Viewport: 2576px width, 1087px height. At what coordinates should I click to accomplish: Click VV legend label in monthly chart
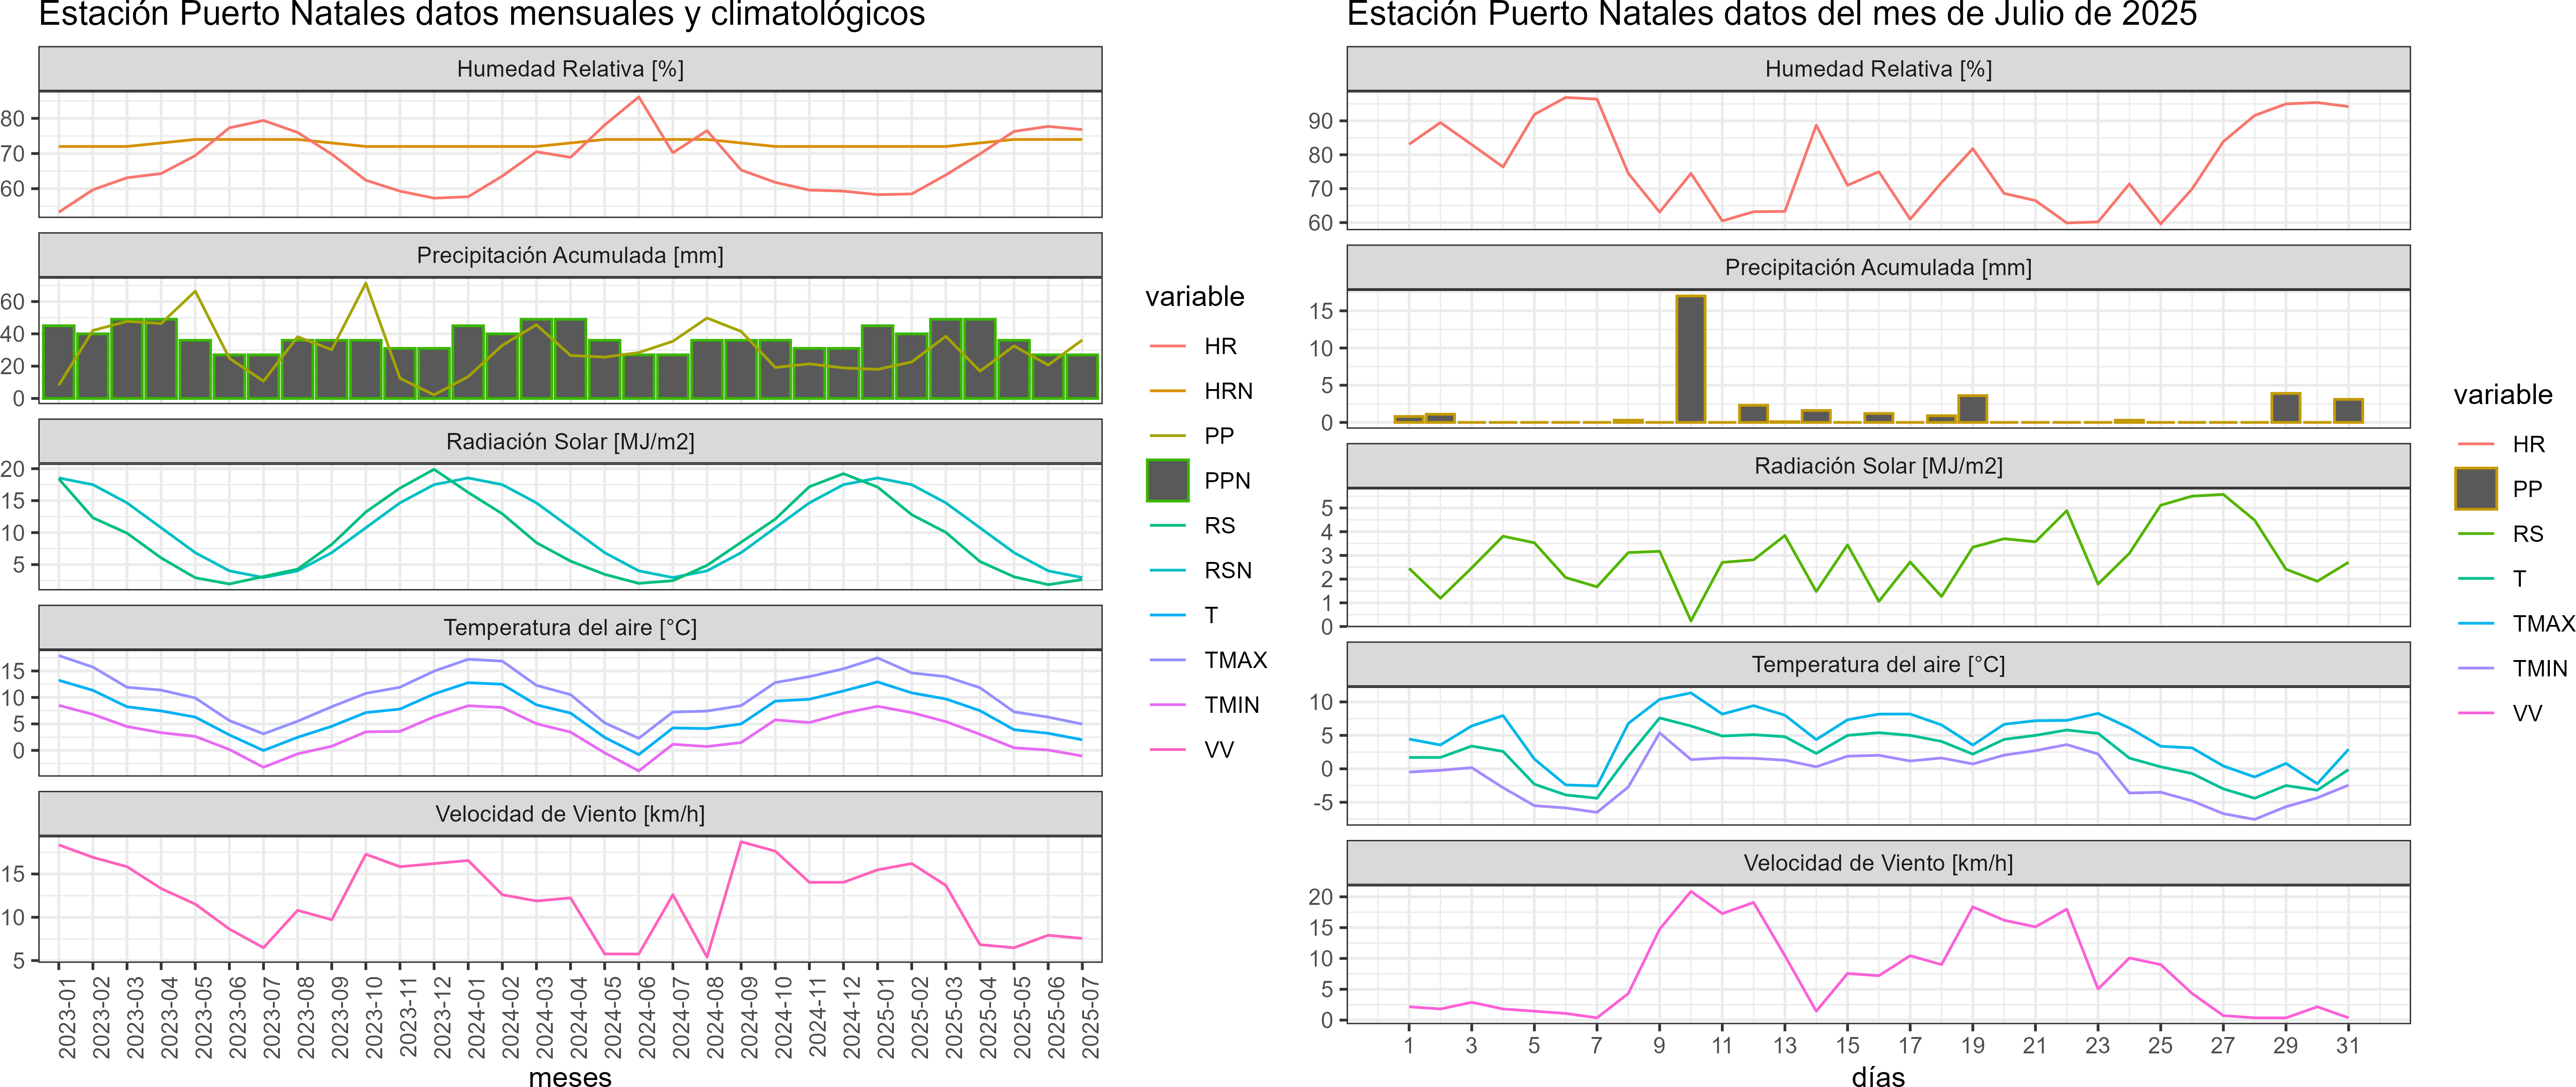tap(1219, 750)
